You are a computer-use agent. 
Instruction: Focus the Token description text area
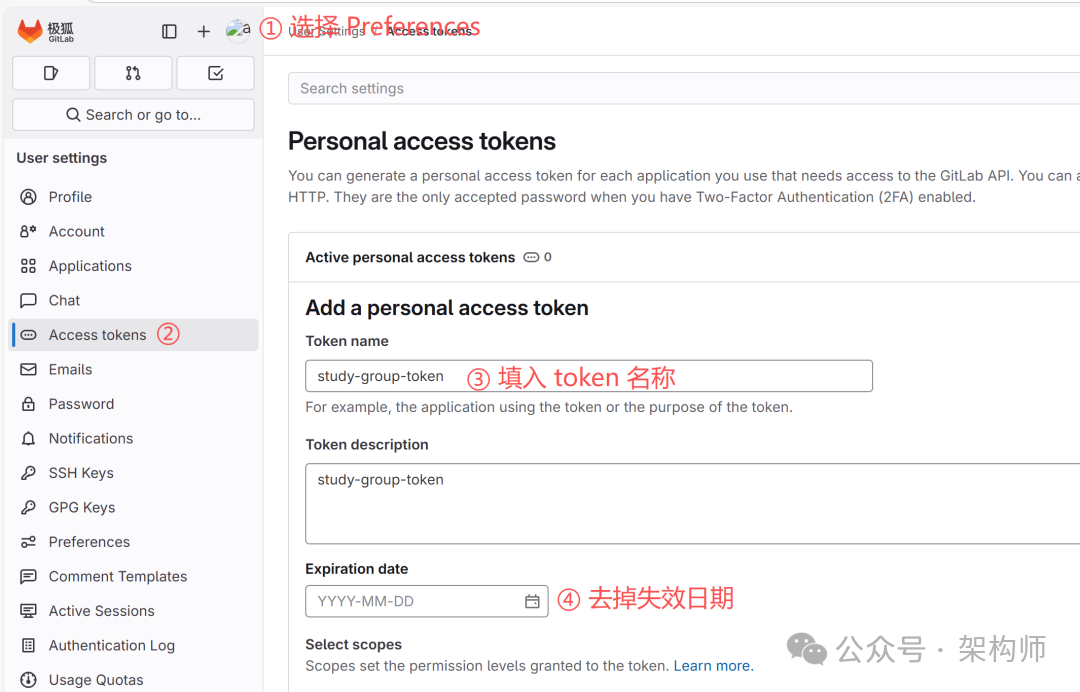[690, 503]
